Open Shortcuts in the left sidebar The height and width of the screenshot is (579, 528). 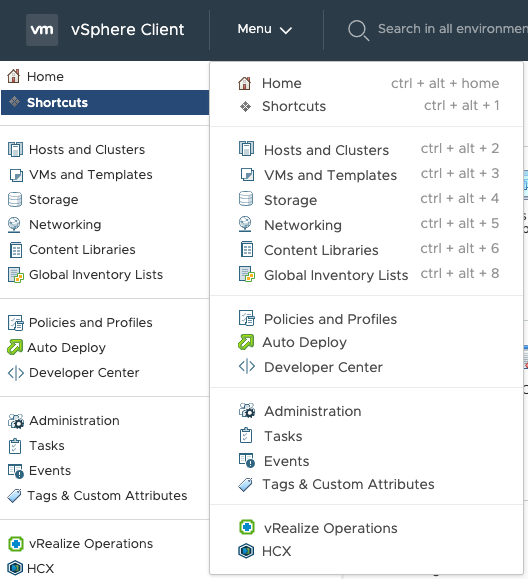point(105,102)
